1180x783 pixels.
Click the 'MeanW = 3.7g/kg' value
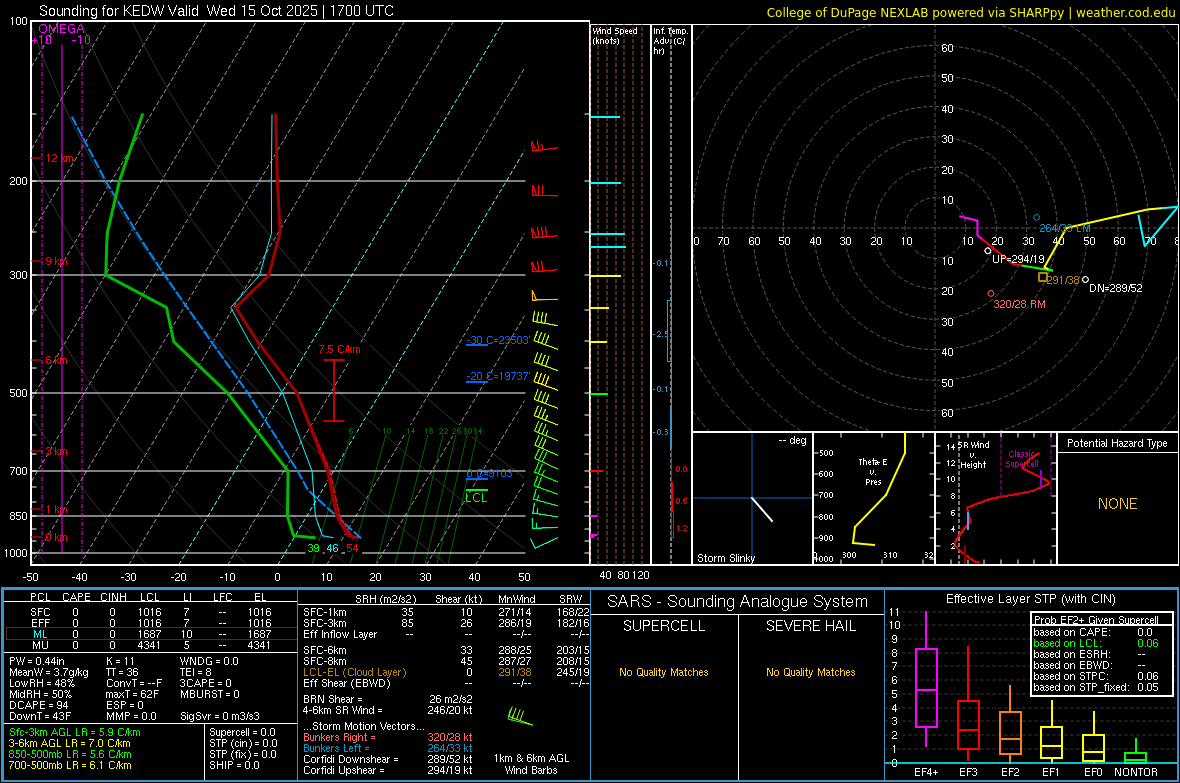tap(48, 672)
